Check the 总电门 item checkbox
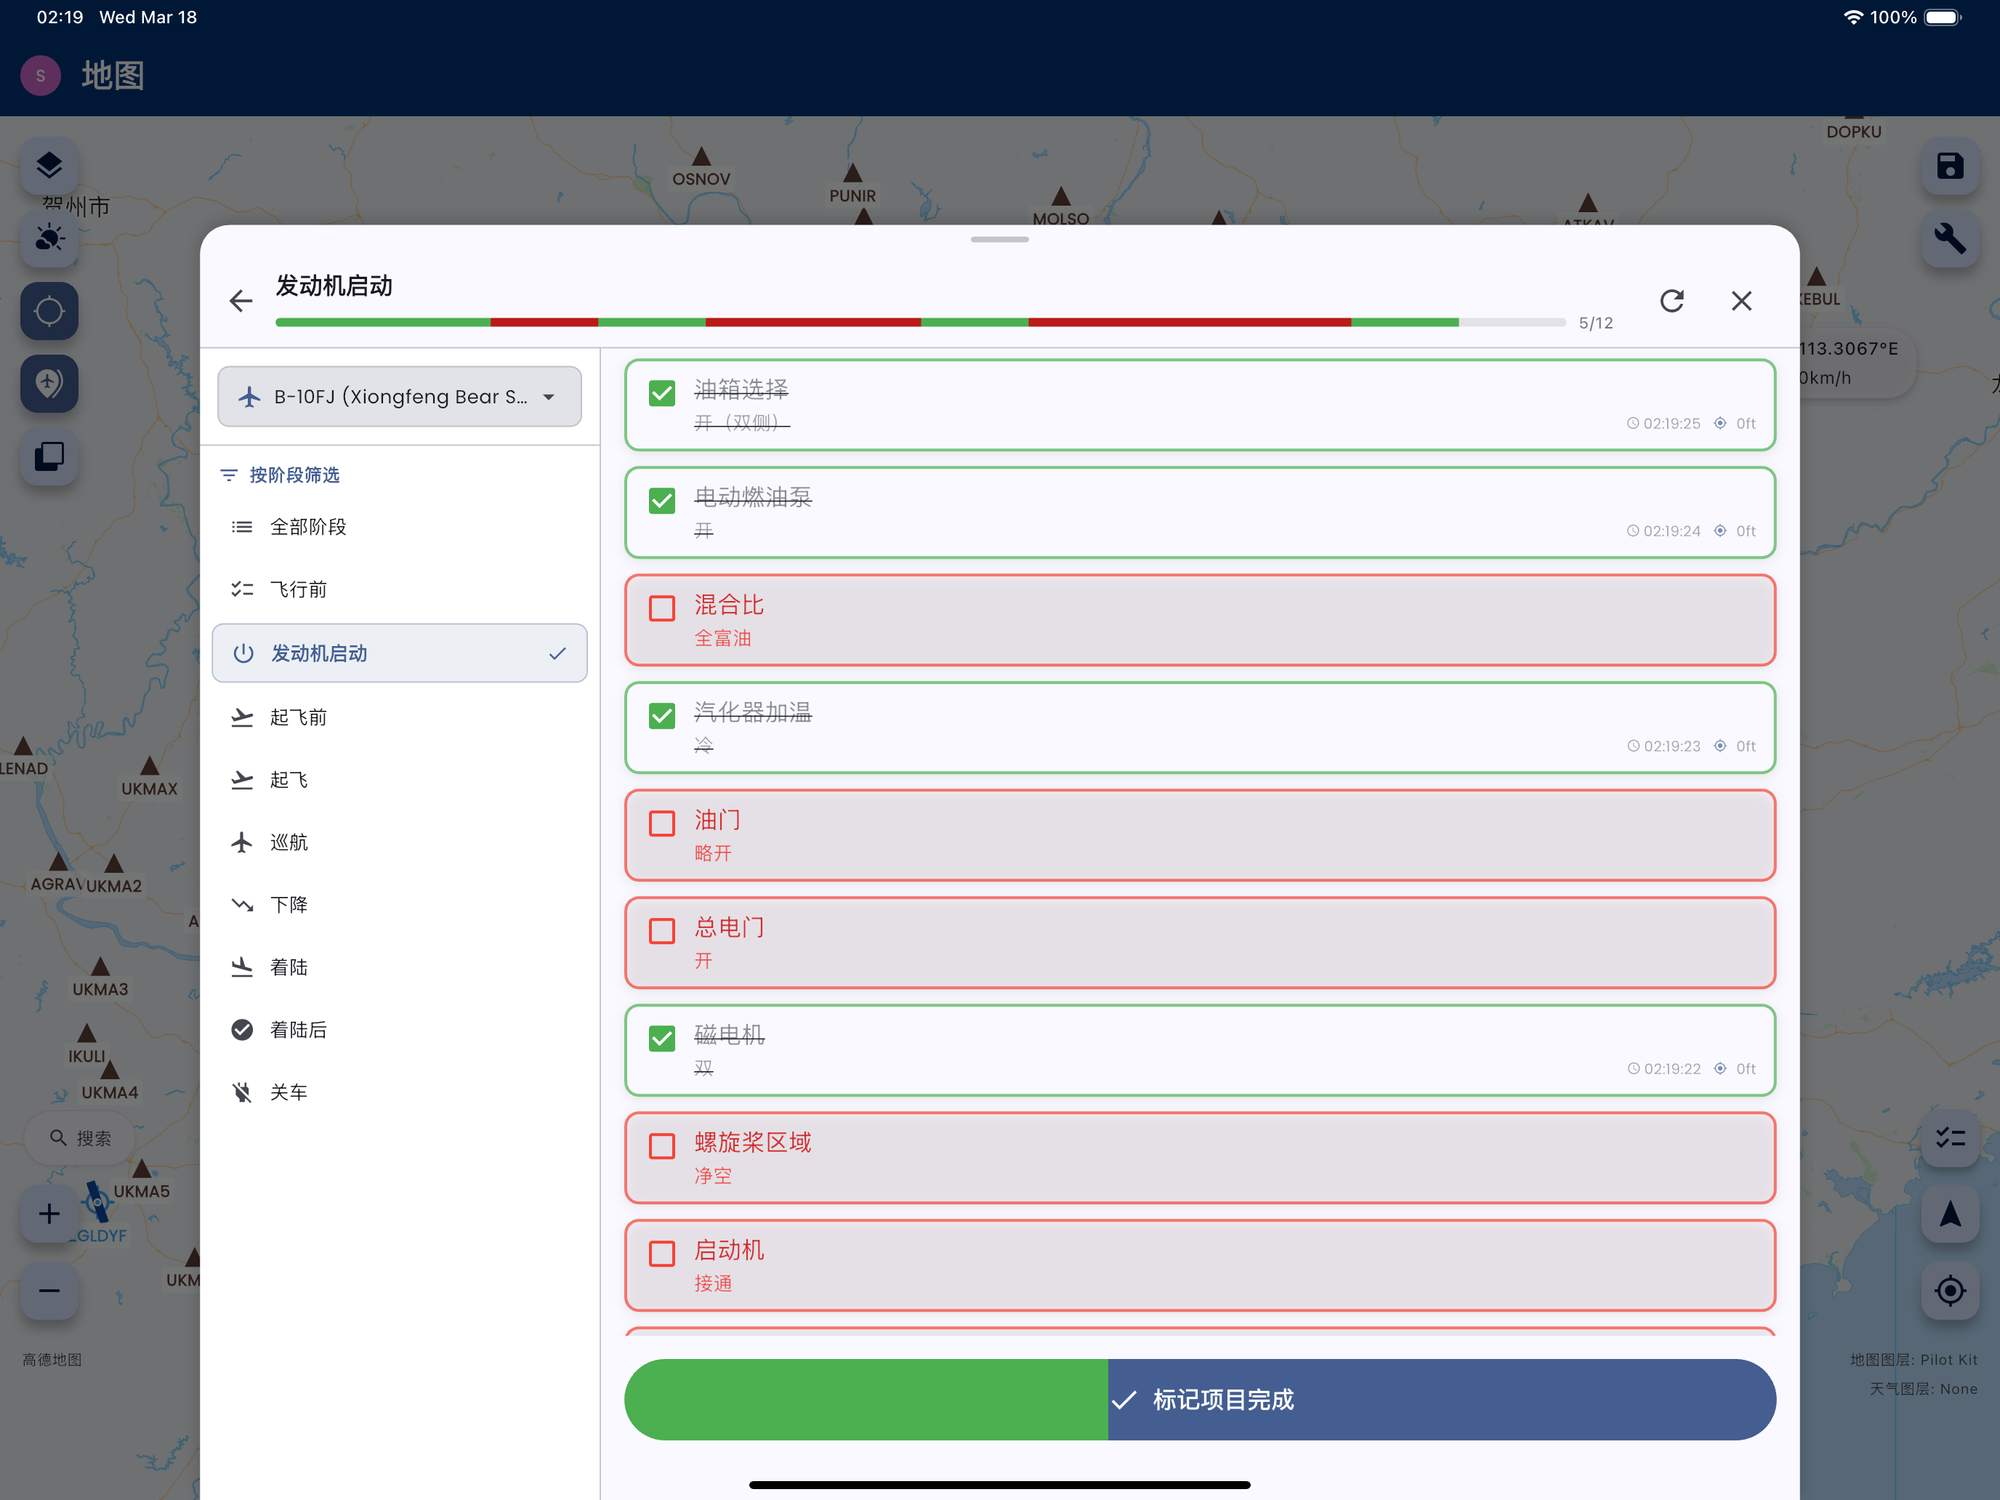 pyautogui.click(x=662, y=931)
